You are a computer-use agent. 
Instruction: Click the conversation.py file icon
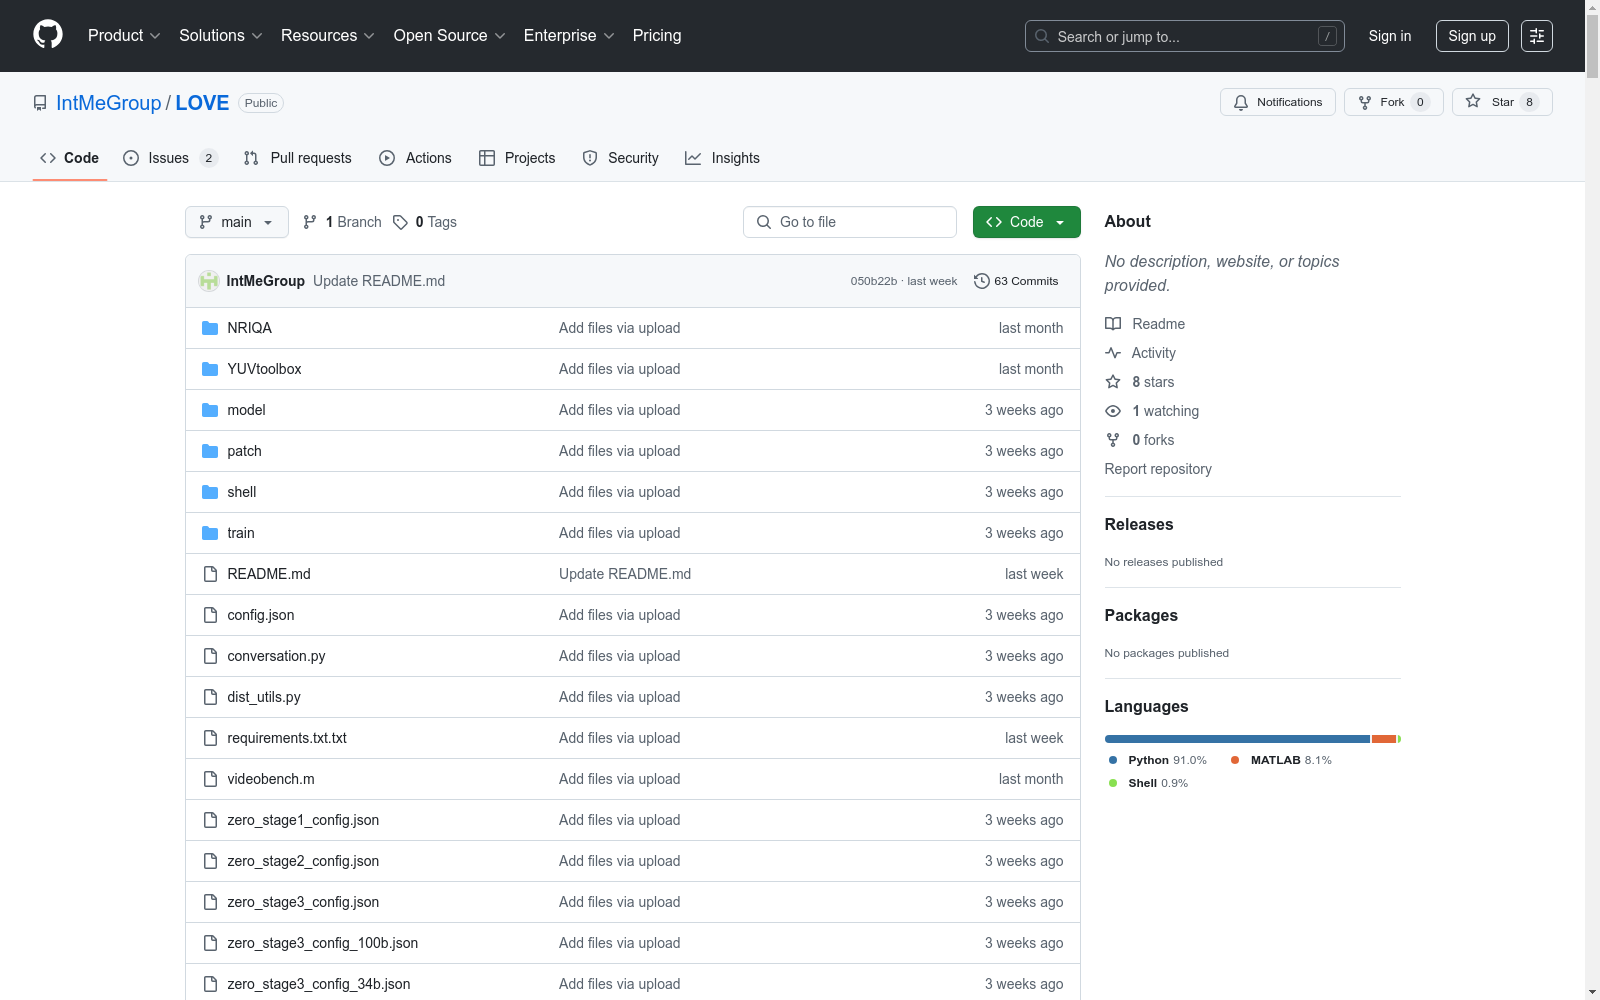tap(210, 656)
